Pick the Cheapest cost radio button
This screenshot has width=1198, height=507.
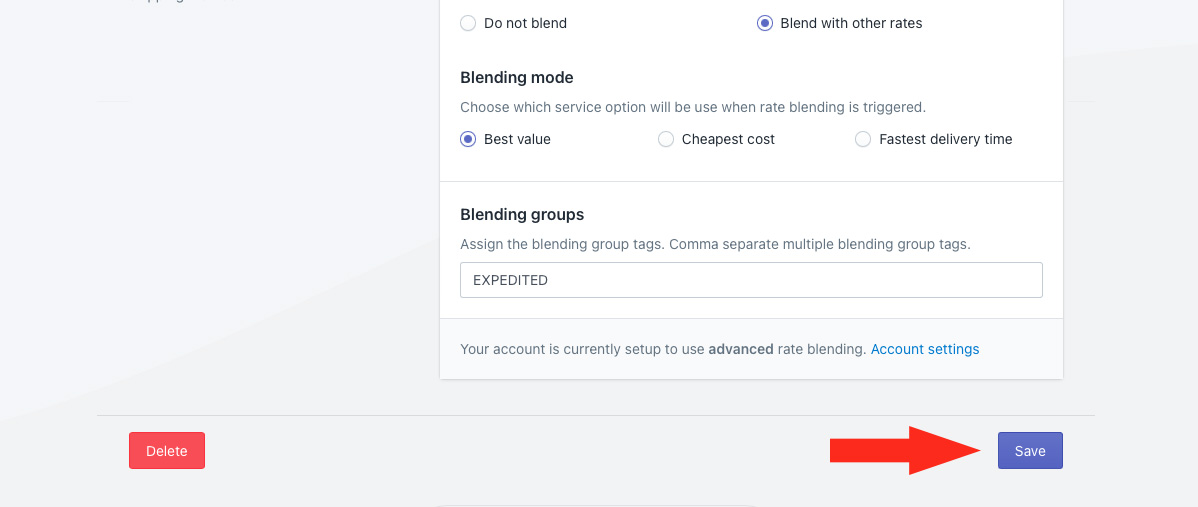[666, 139]
